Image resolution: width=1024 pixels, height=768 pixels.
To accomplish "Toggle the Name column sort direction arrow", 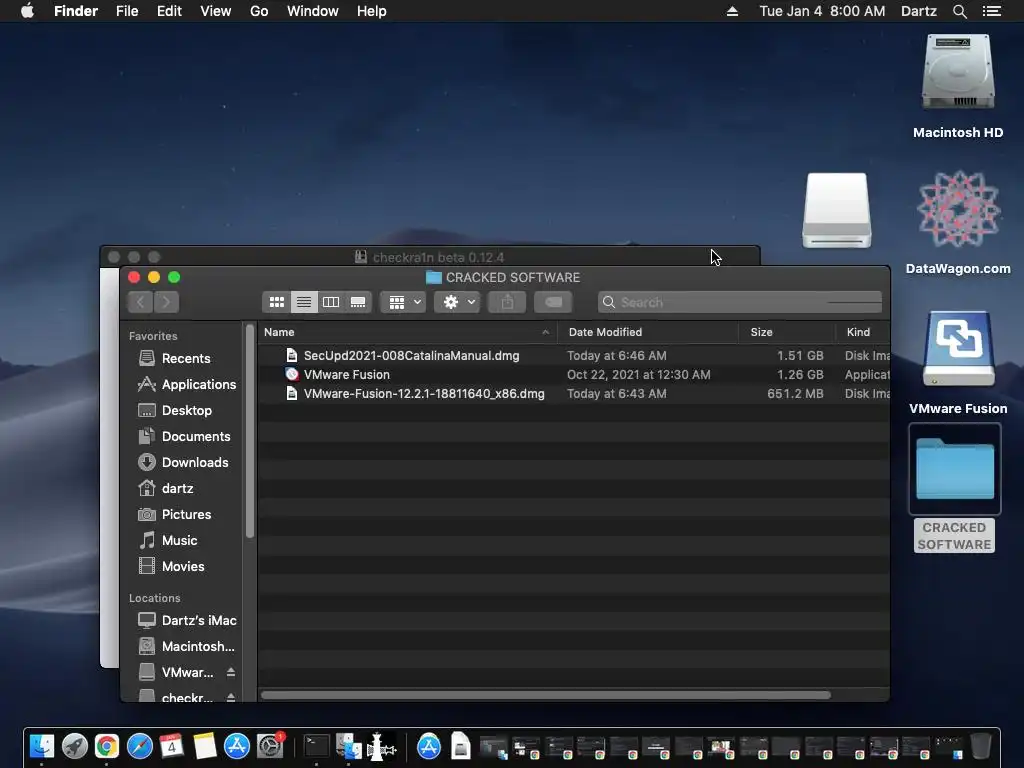I will (545, 332).
